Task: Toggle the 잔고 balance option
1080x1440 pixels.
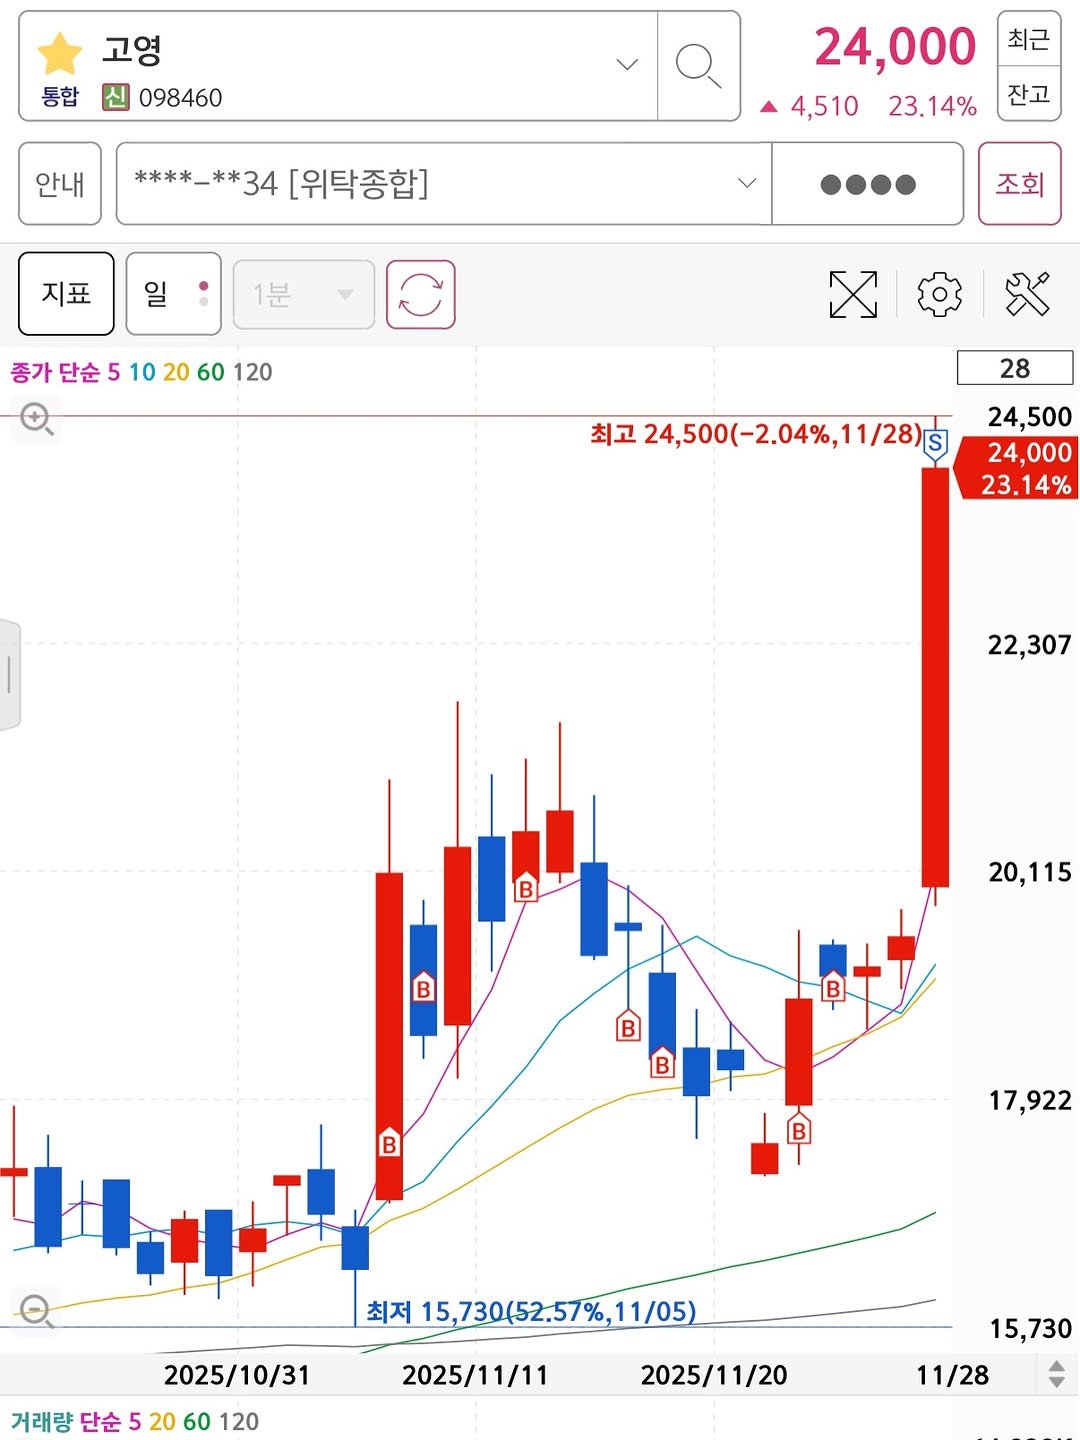Action: 1028,94
